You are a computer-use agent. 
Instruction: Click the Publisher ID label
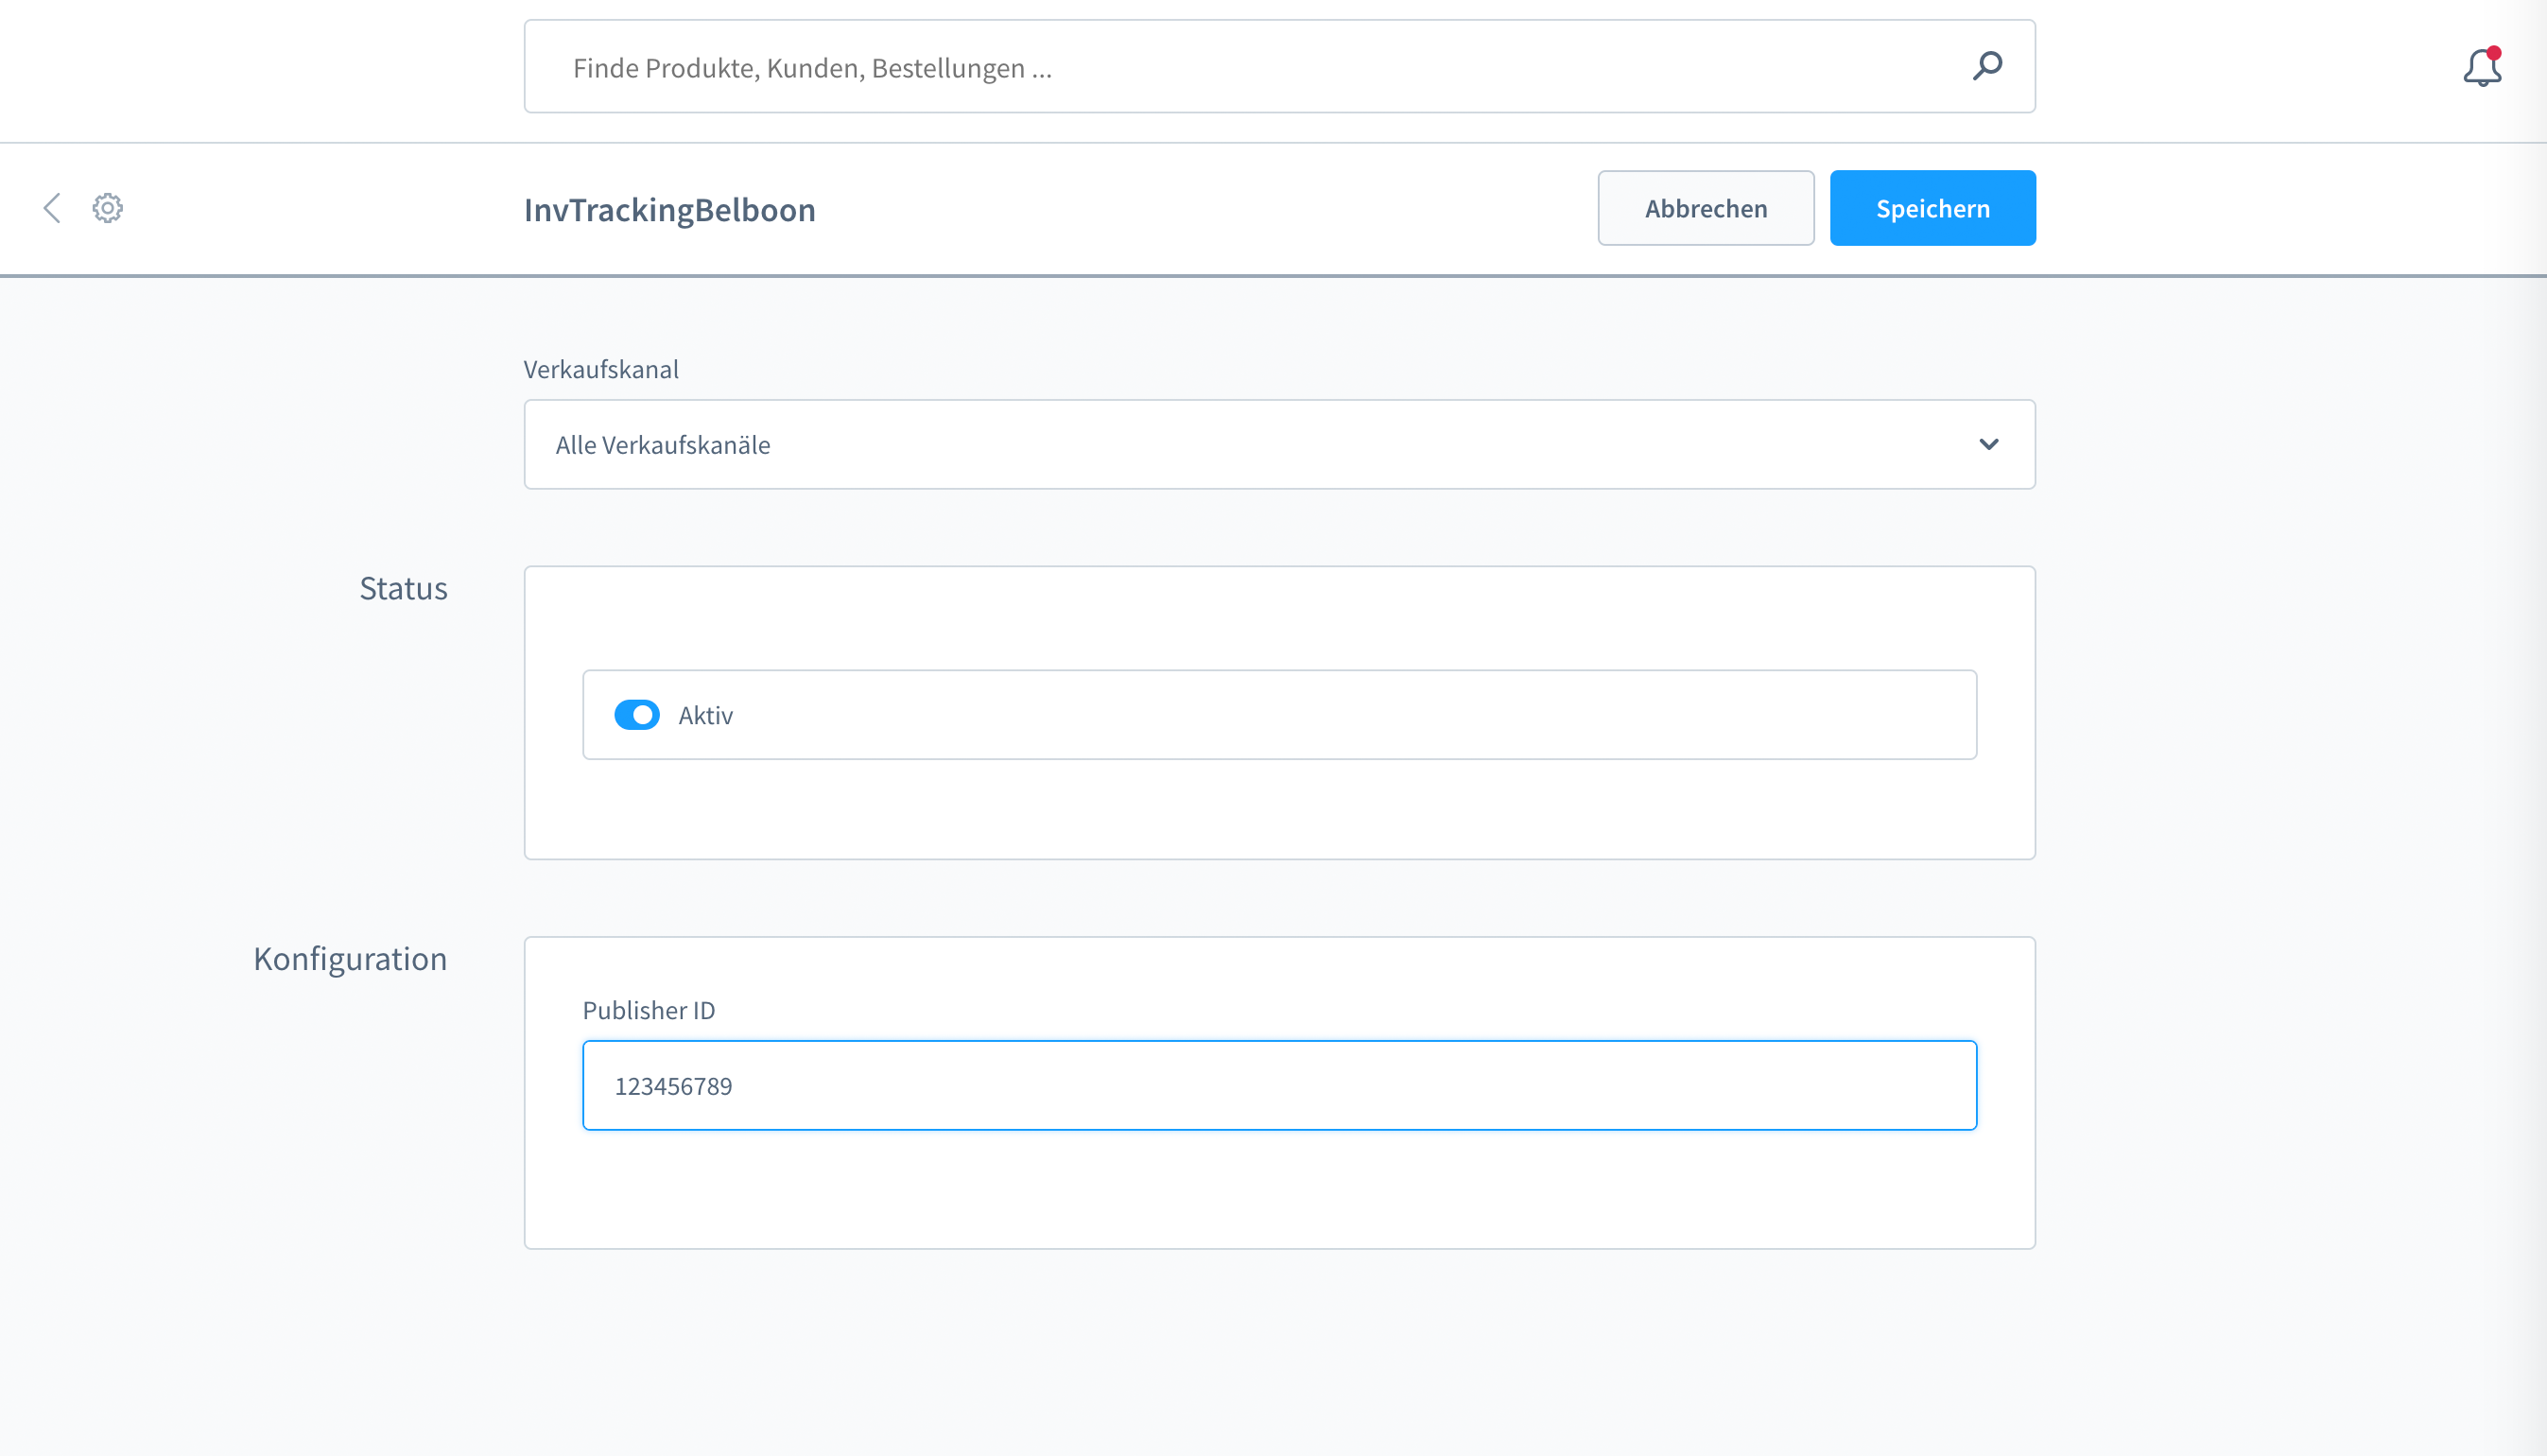(649, 1011)
